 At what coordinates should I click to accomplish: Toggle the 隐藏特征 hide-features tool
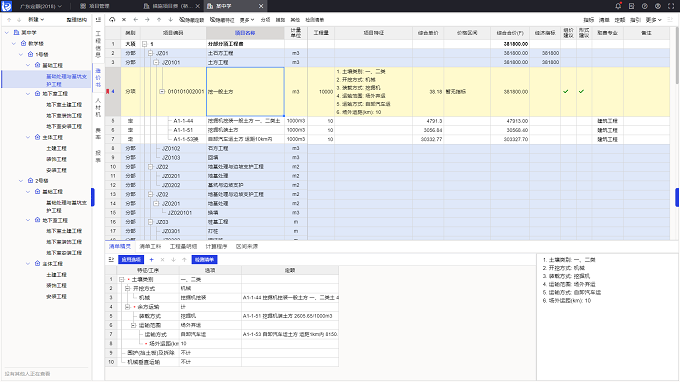(222, 20)
